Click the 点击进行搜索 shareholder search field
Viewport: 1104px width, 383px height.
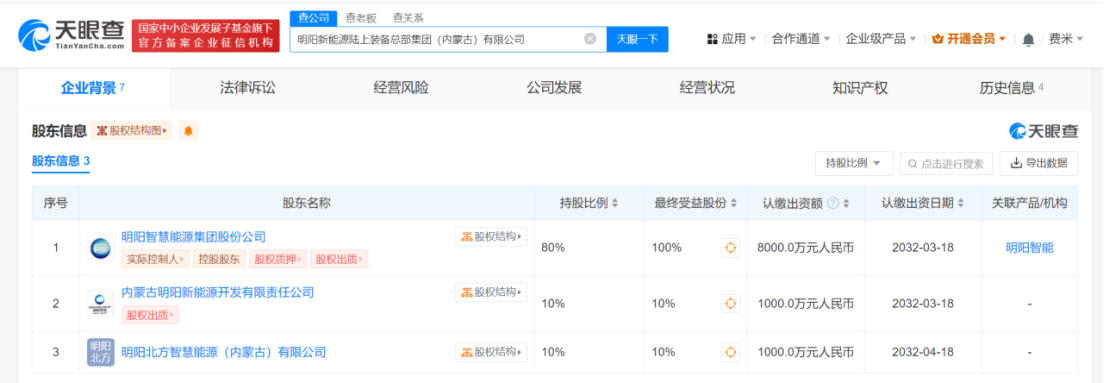946,163
